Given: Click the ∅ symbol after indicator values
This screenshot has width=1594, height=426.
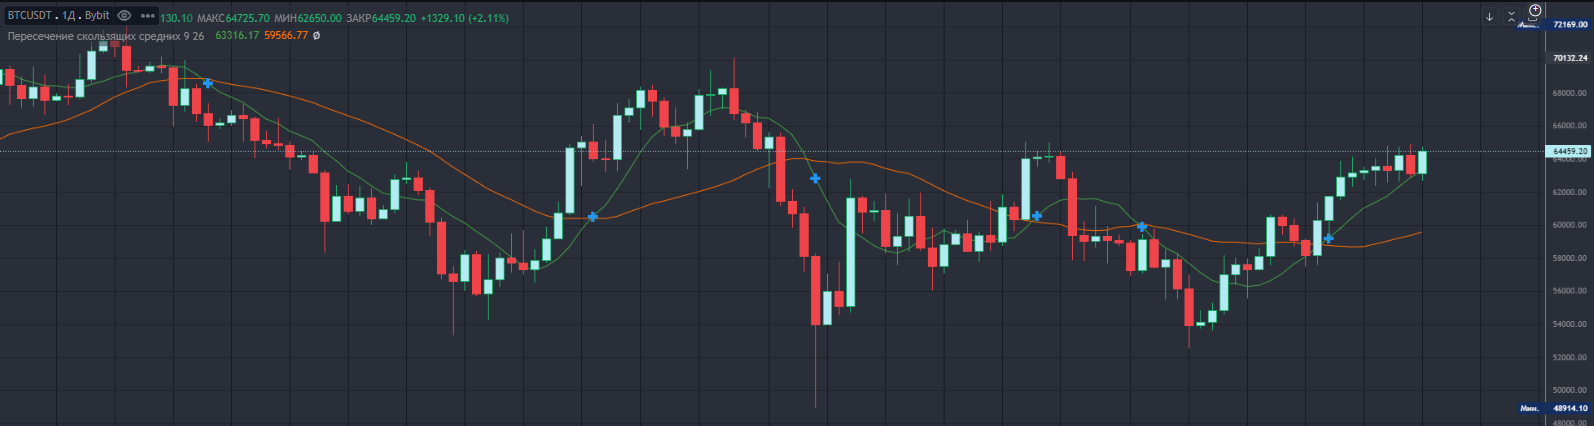Looking at the screenshot, I should pos(317,36).
